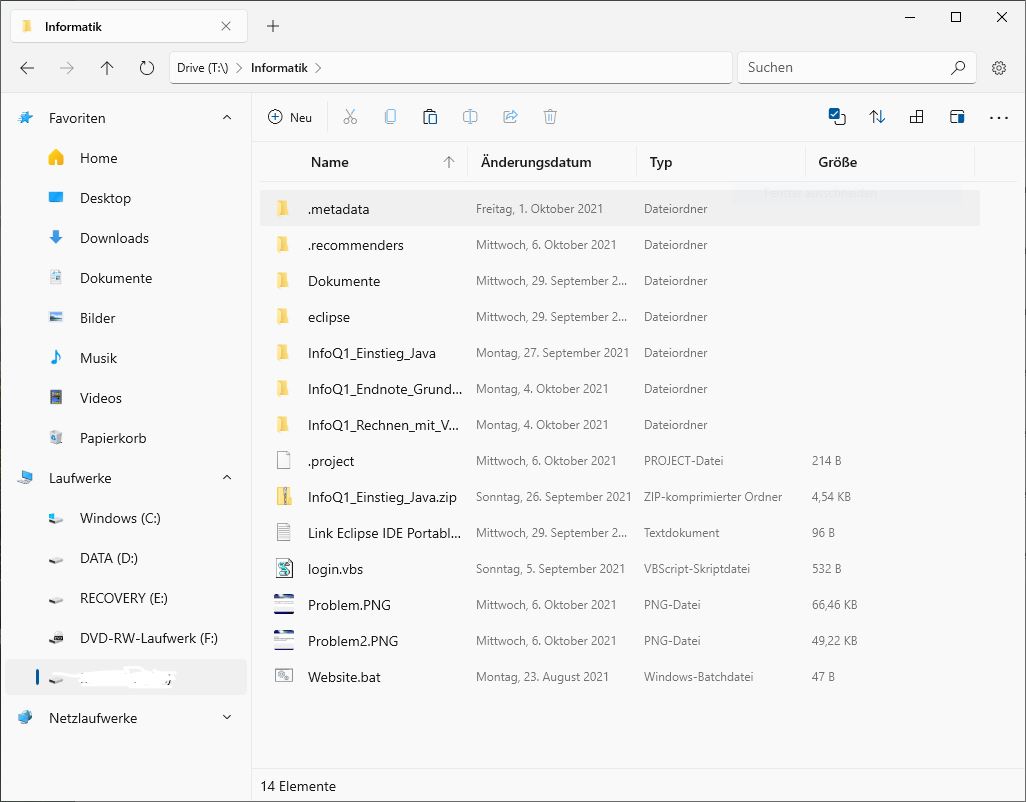Open Bilder in the sidebar

pyautogui.click(x=126, y=318)
